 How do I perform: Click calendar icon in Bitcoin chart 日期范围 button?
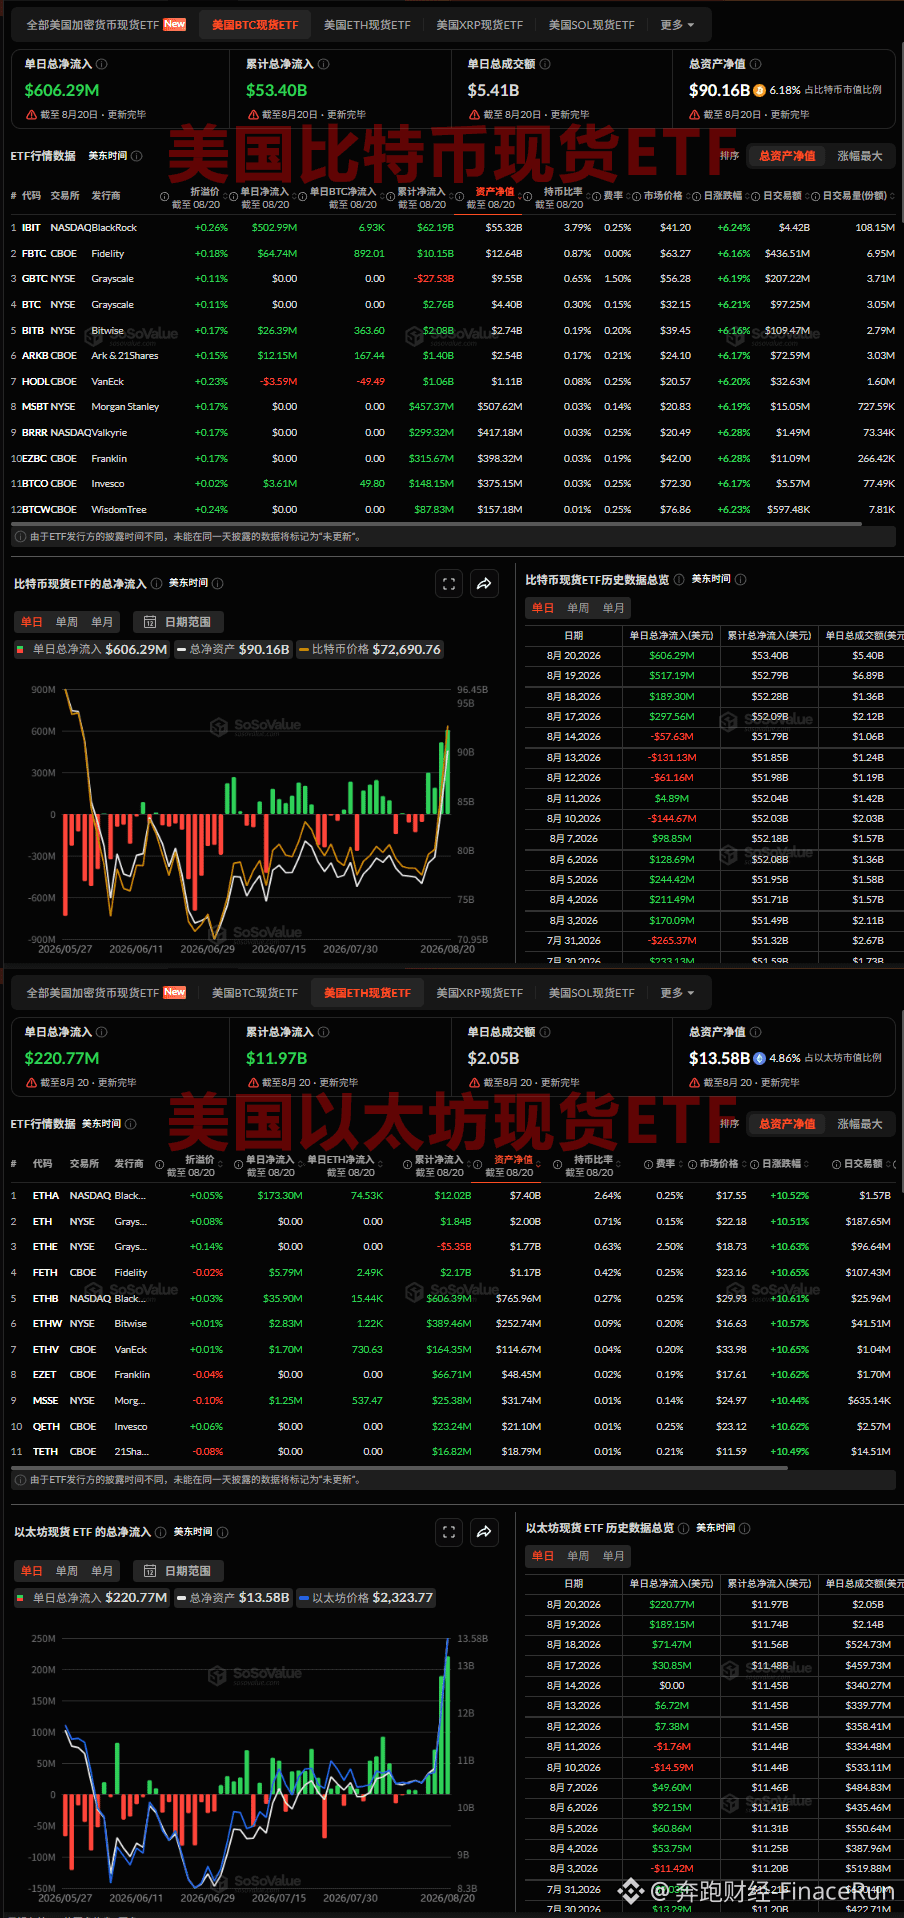[150, 622]
